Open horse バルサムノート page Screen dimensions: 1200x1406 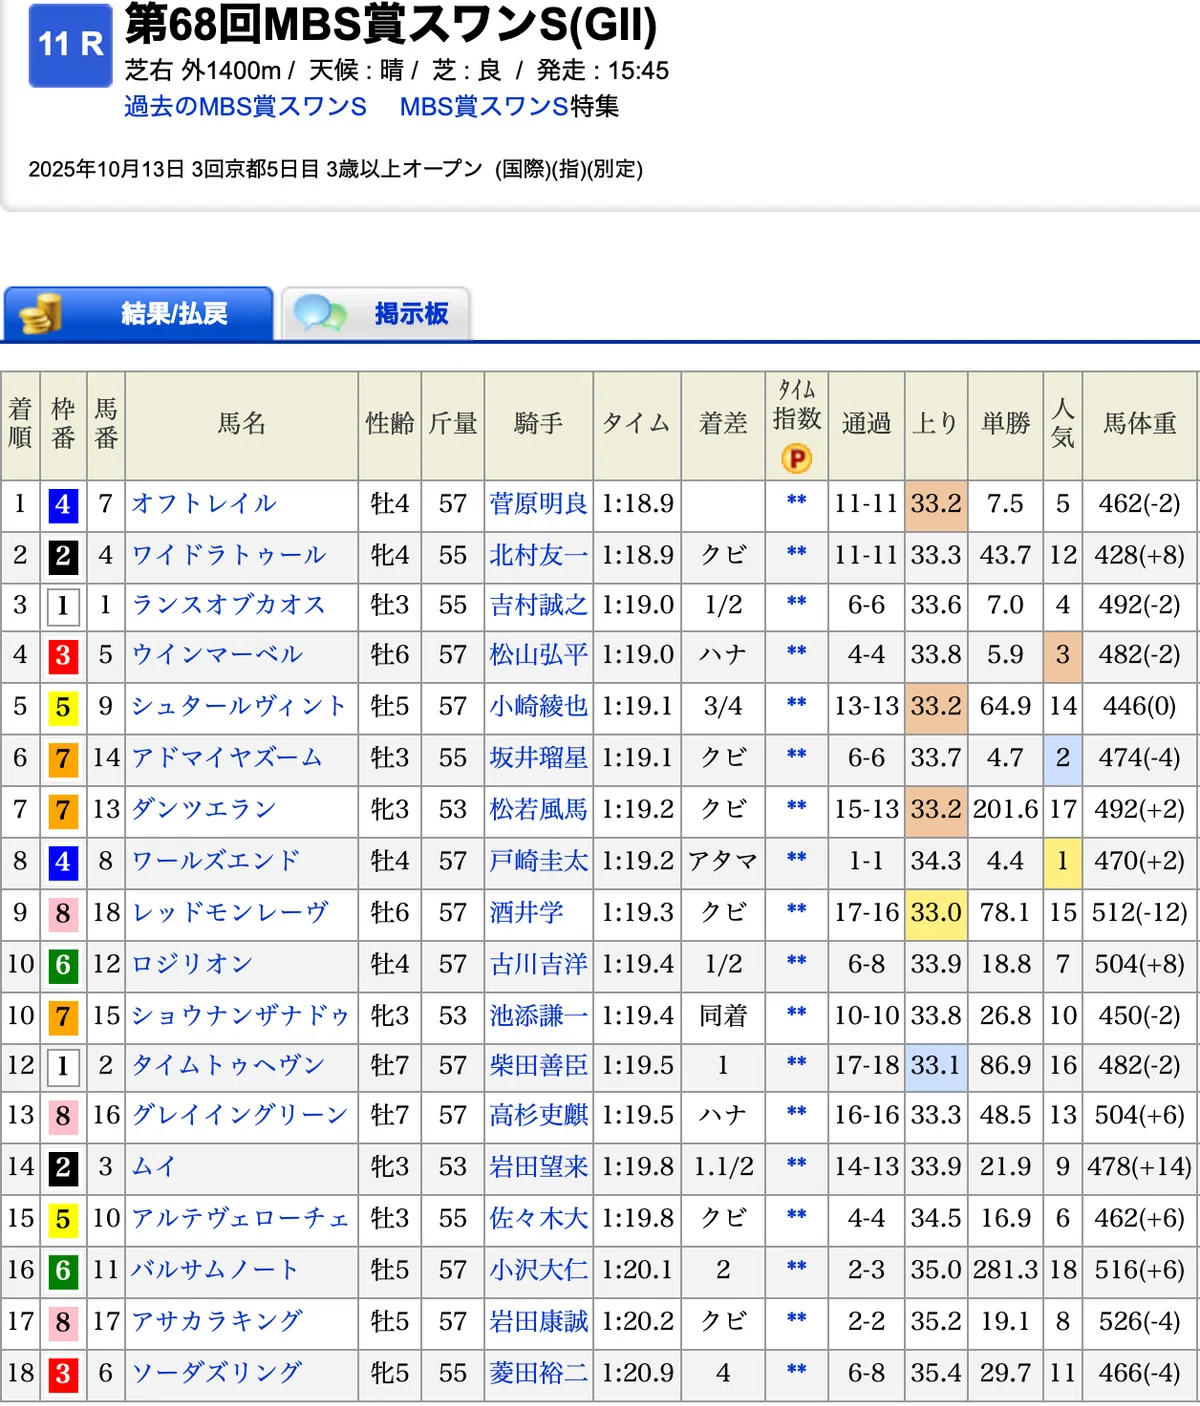(x=215, y=1270)
